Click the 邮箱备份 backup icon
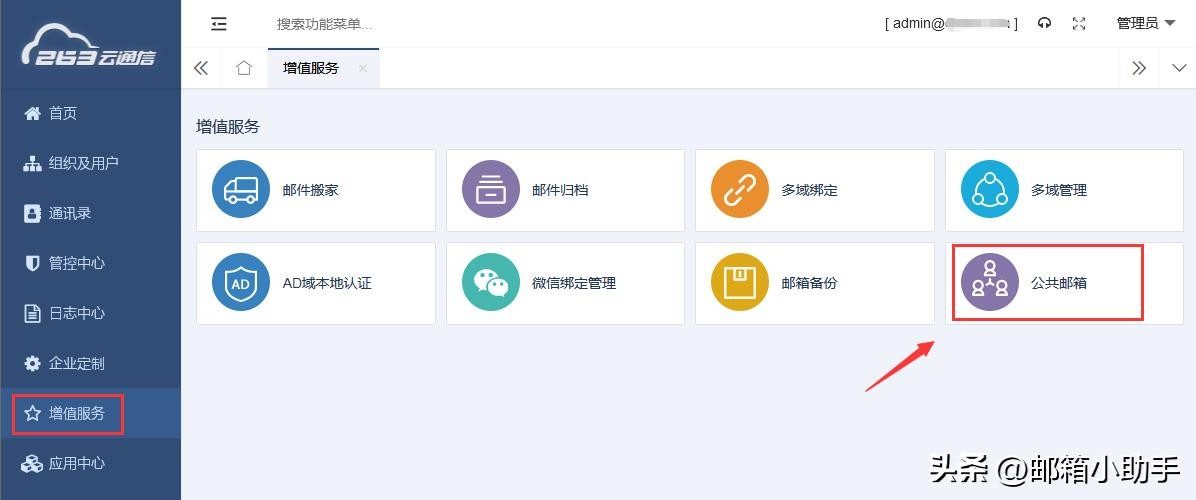Image resolution: width=1196 pixels, height=500 pixels. pyautogui.click(x=740, y=283)
